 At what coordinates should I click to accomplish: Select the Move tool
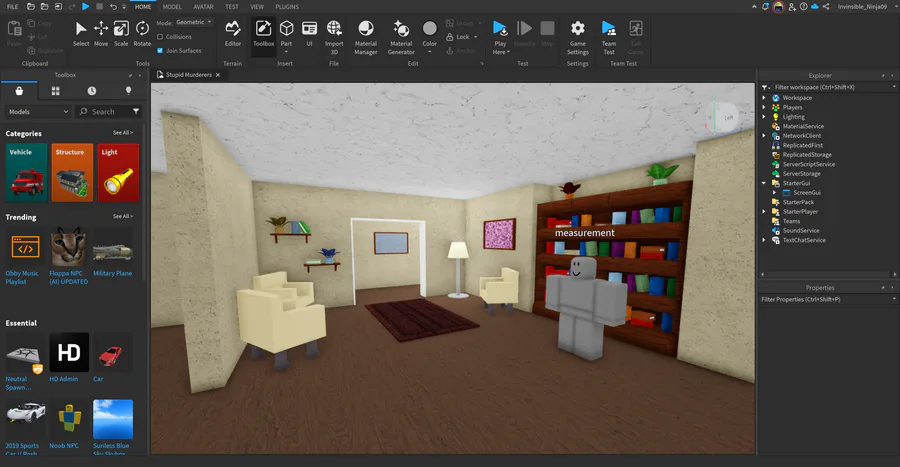tap(101, 34)
